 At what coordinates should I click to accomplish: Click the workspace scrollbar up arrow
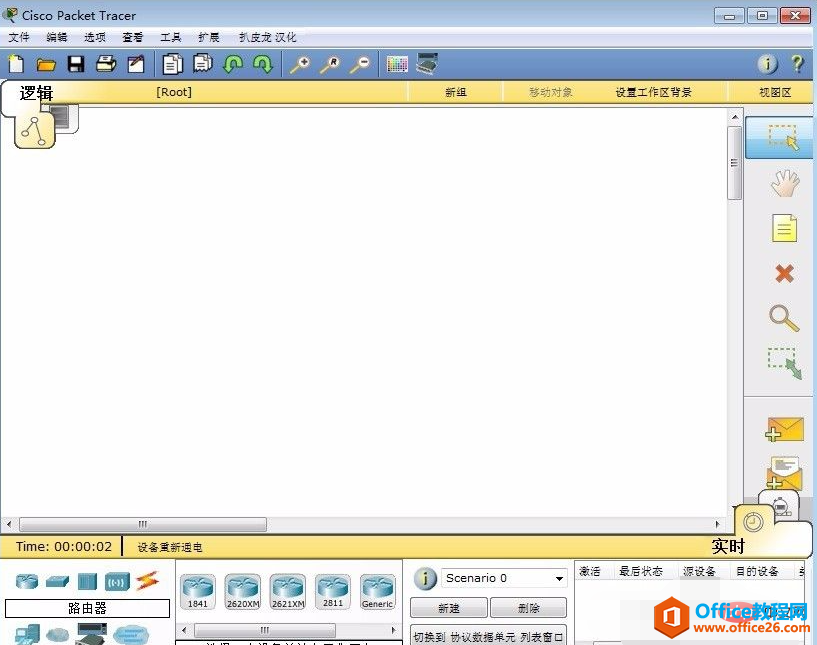point(735,117)
